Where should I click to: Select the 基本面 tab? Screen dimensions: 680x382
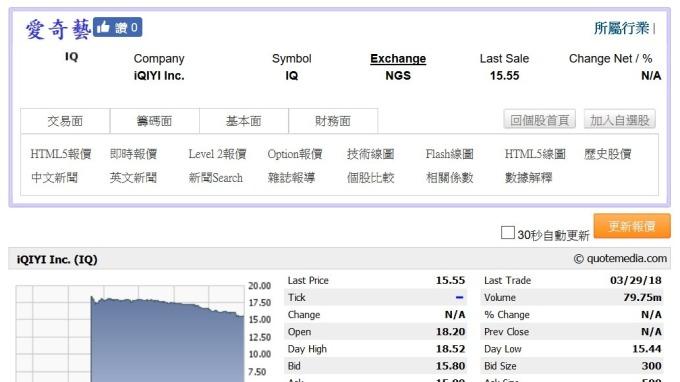point(244,121)
